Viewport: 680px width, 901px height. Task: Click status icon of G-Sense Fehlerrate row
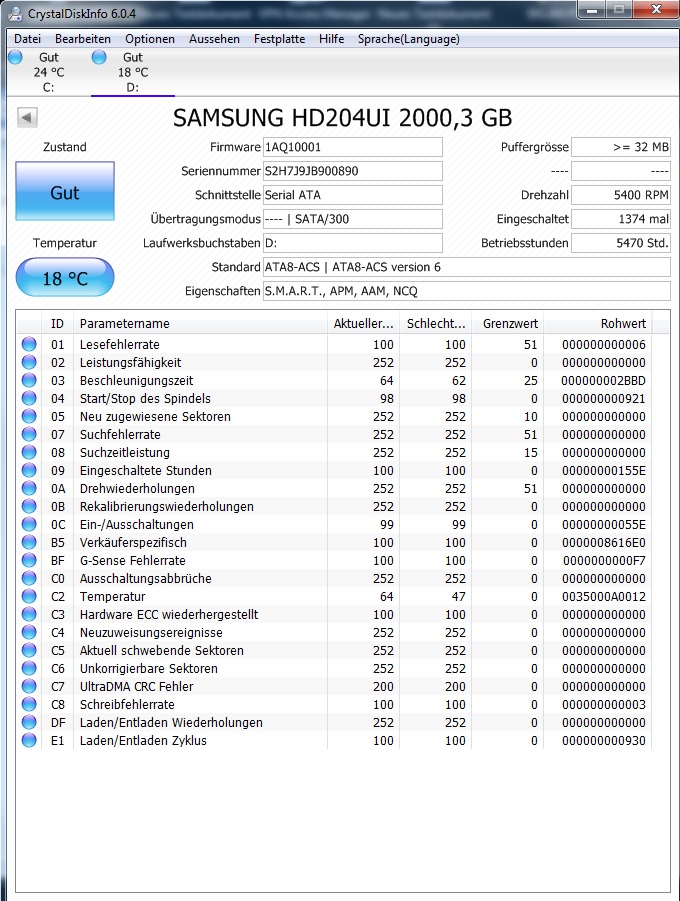(x=29, y=560)
